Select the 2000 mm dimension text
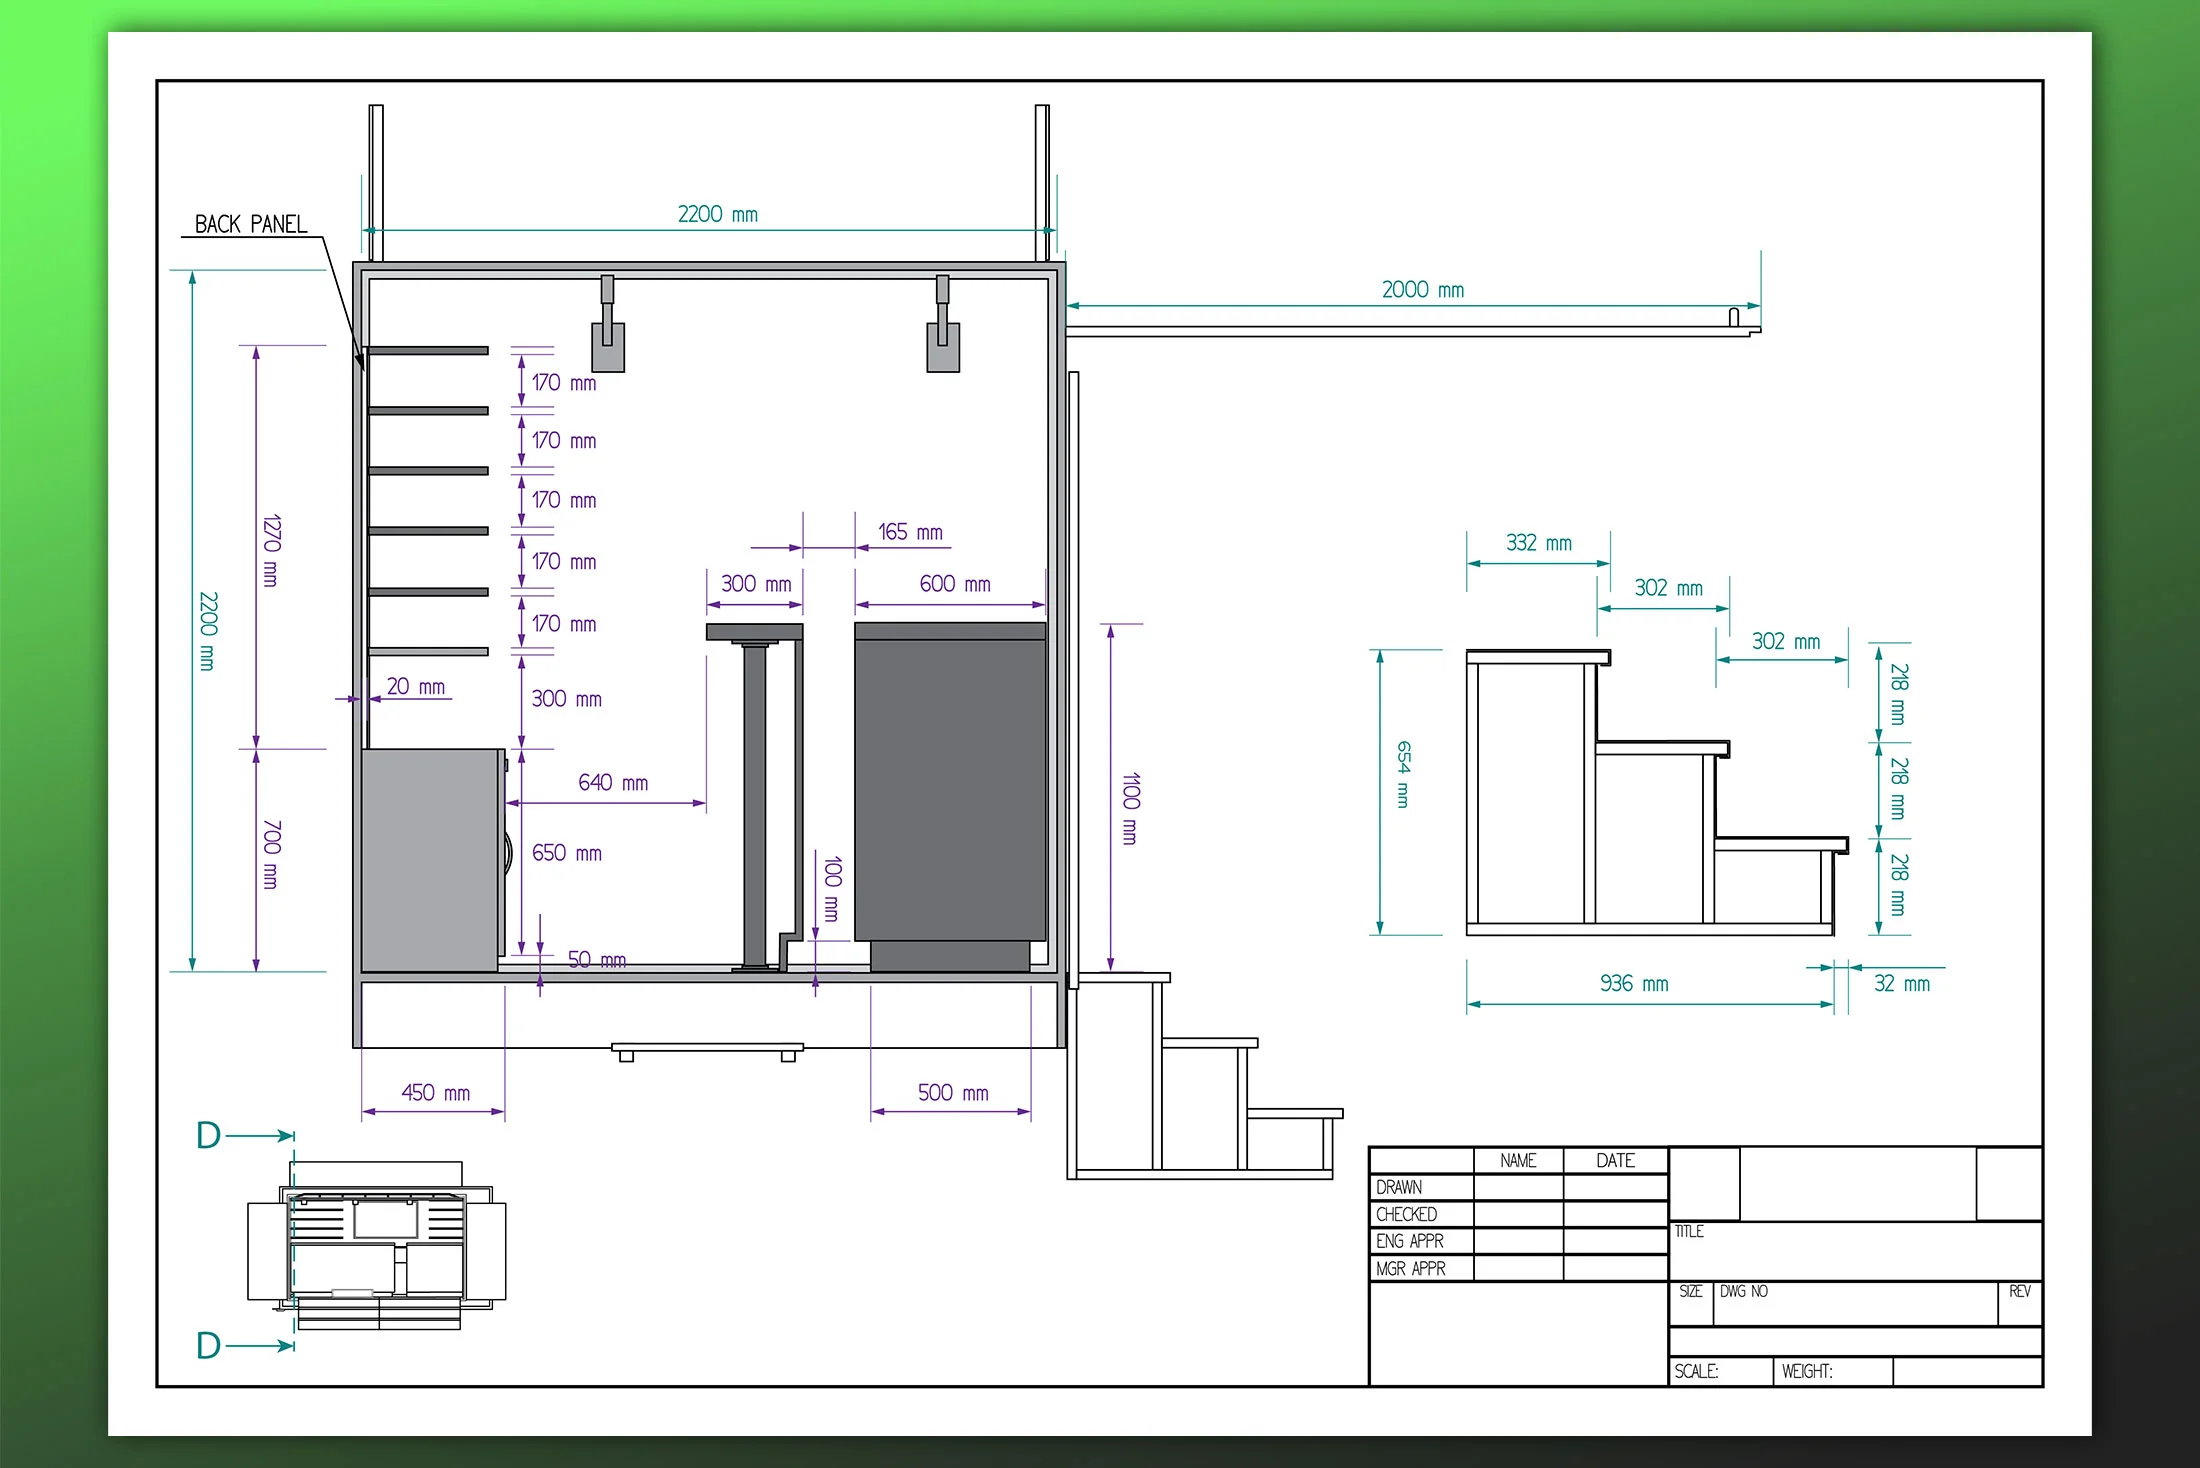 [x=1422, y=290]
